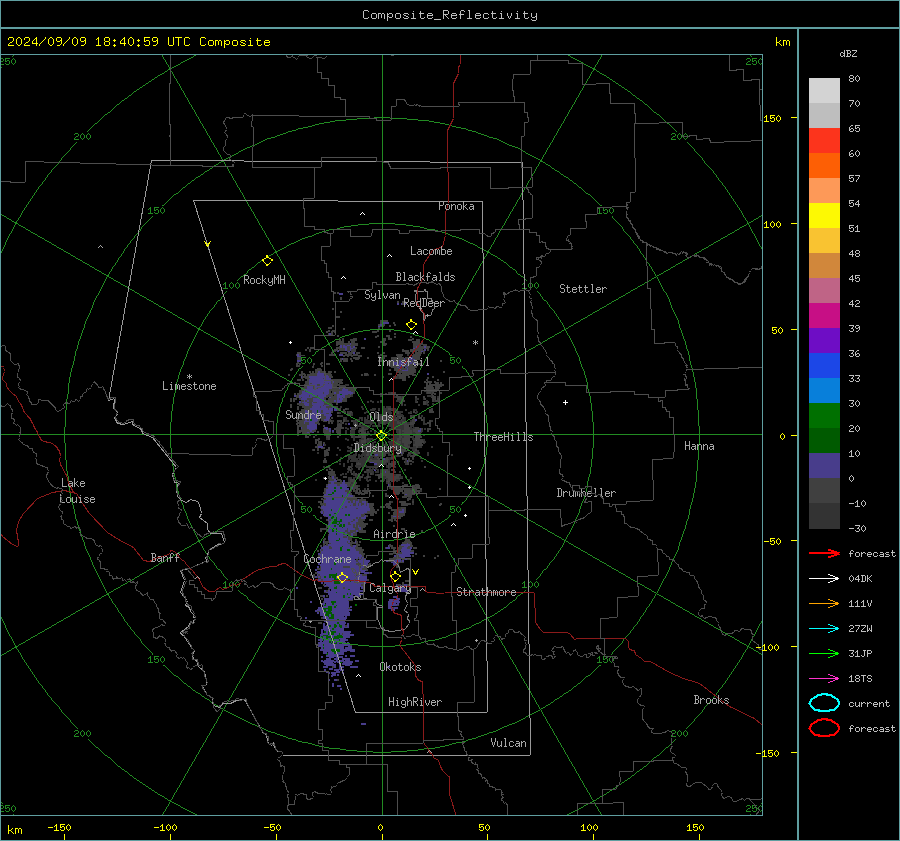Click the Brooks city label
The image size is (900, 841).
(x=711, y=700)
